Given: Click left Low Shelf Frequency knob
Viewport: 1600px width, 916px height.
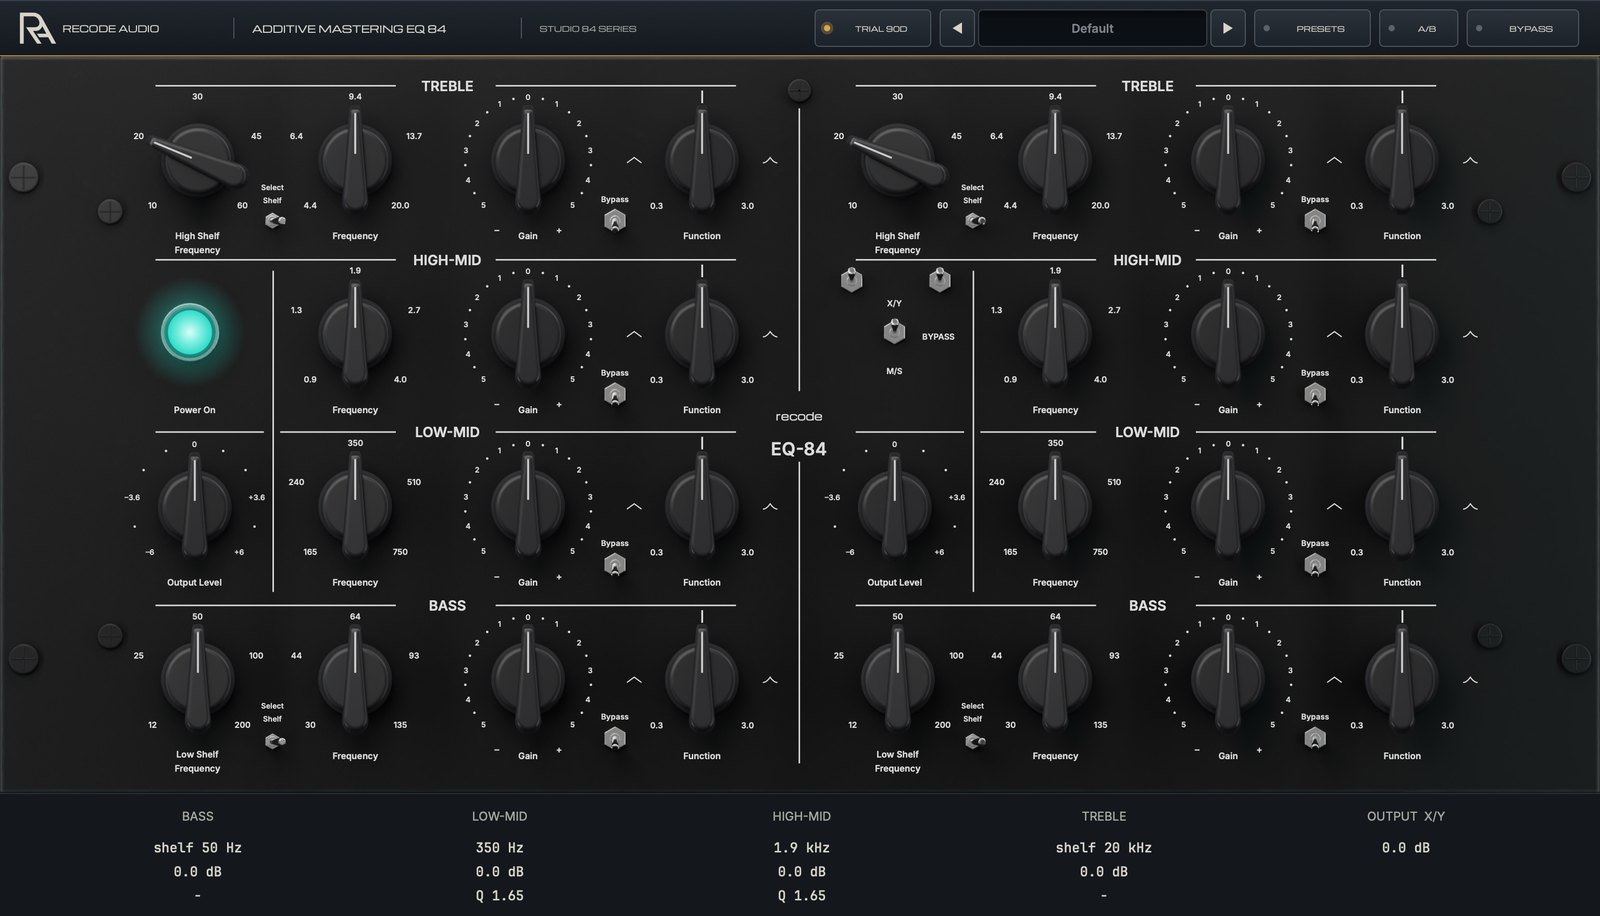Looking at the screenshot, I should coord(198,678).
